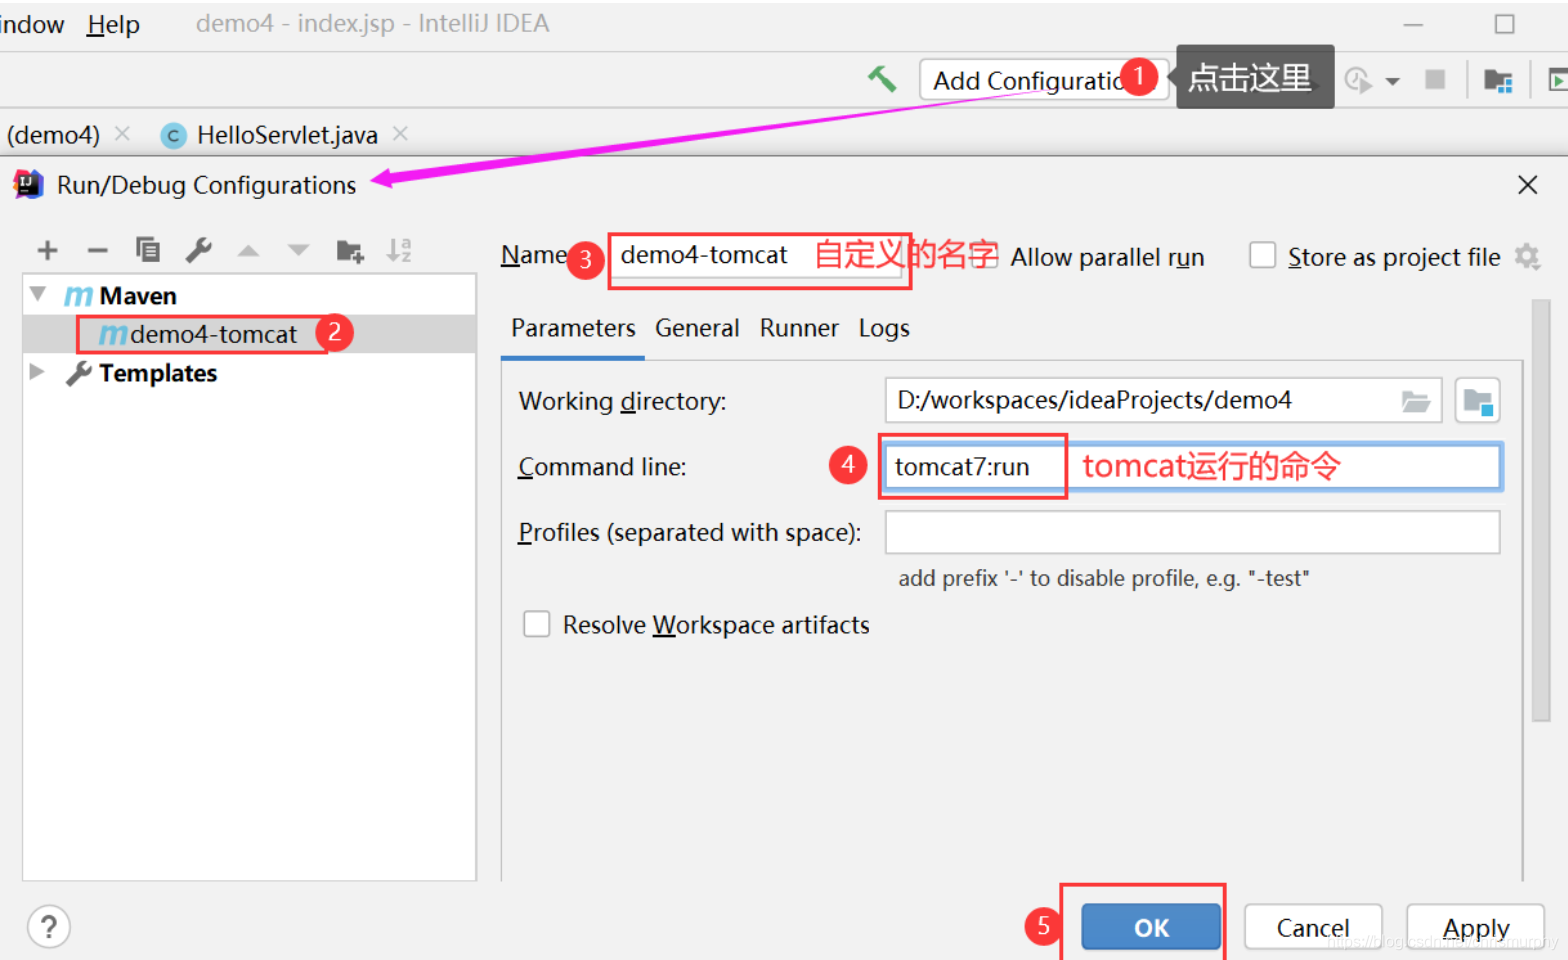Close the HelloServlet.java tab
Image resolution: width=1568 pixels, height=960 pixels.
[x=401, y=133]
